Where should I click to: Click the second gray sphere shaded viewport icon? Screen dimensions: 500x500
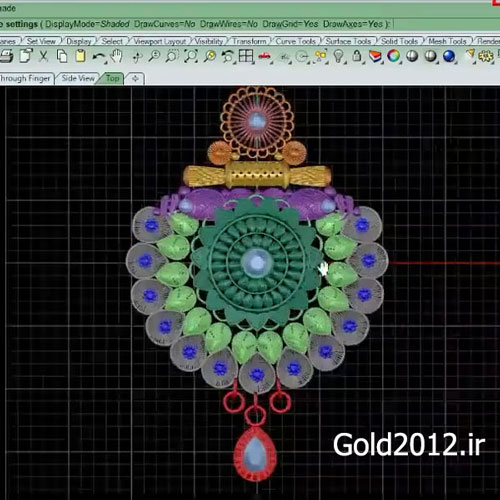pyautogui.click(x=430, y=56)
